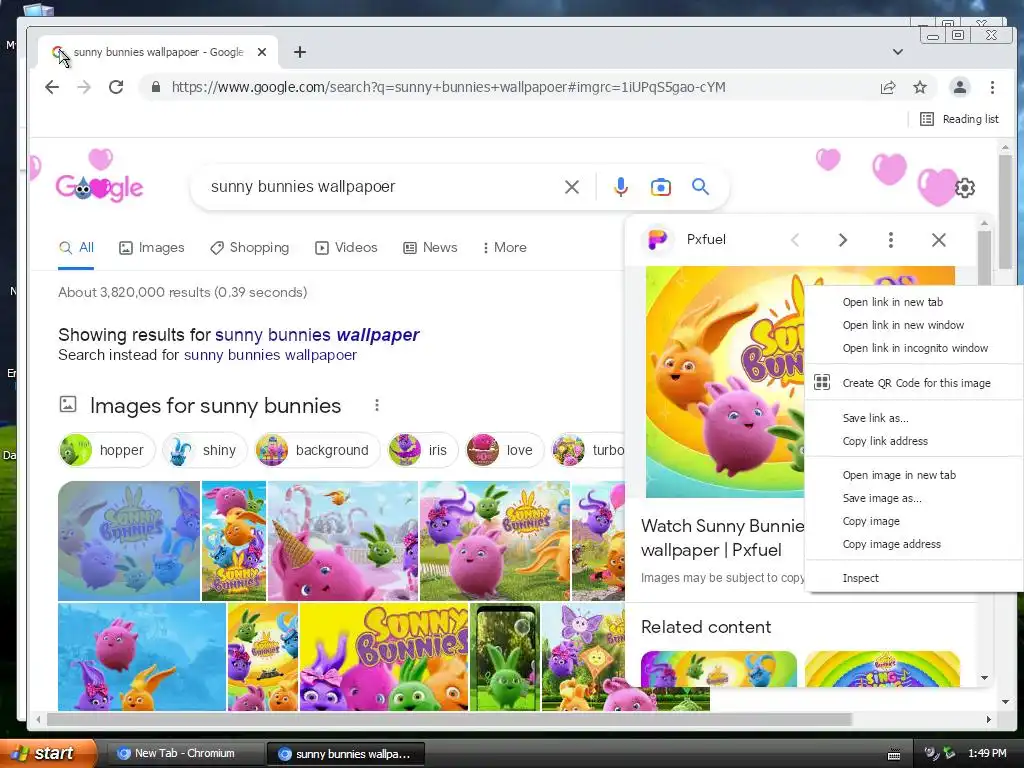1024x768 pixels.
Task: Expand the More search options
Action: point(505,248)
